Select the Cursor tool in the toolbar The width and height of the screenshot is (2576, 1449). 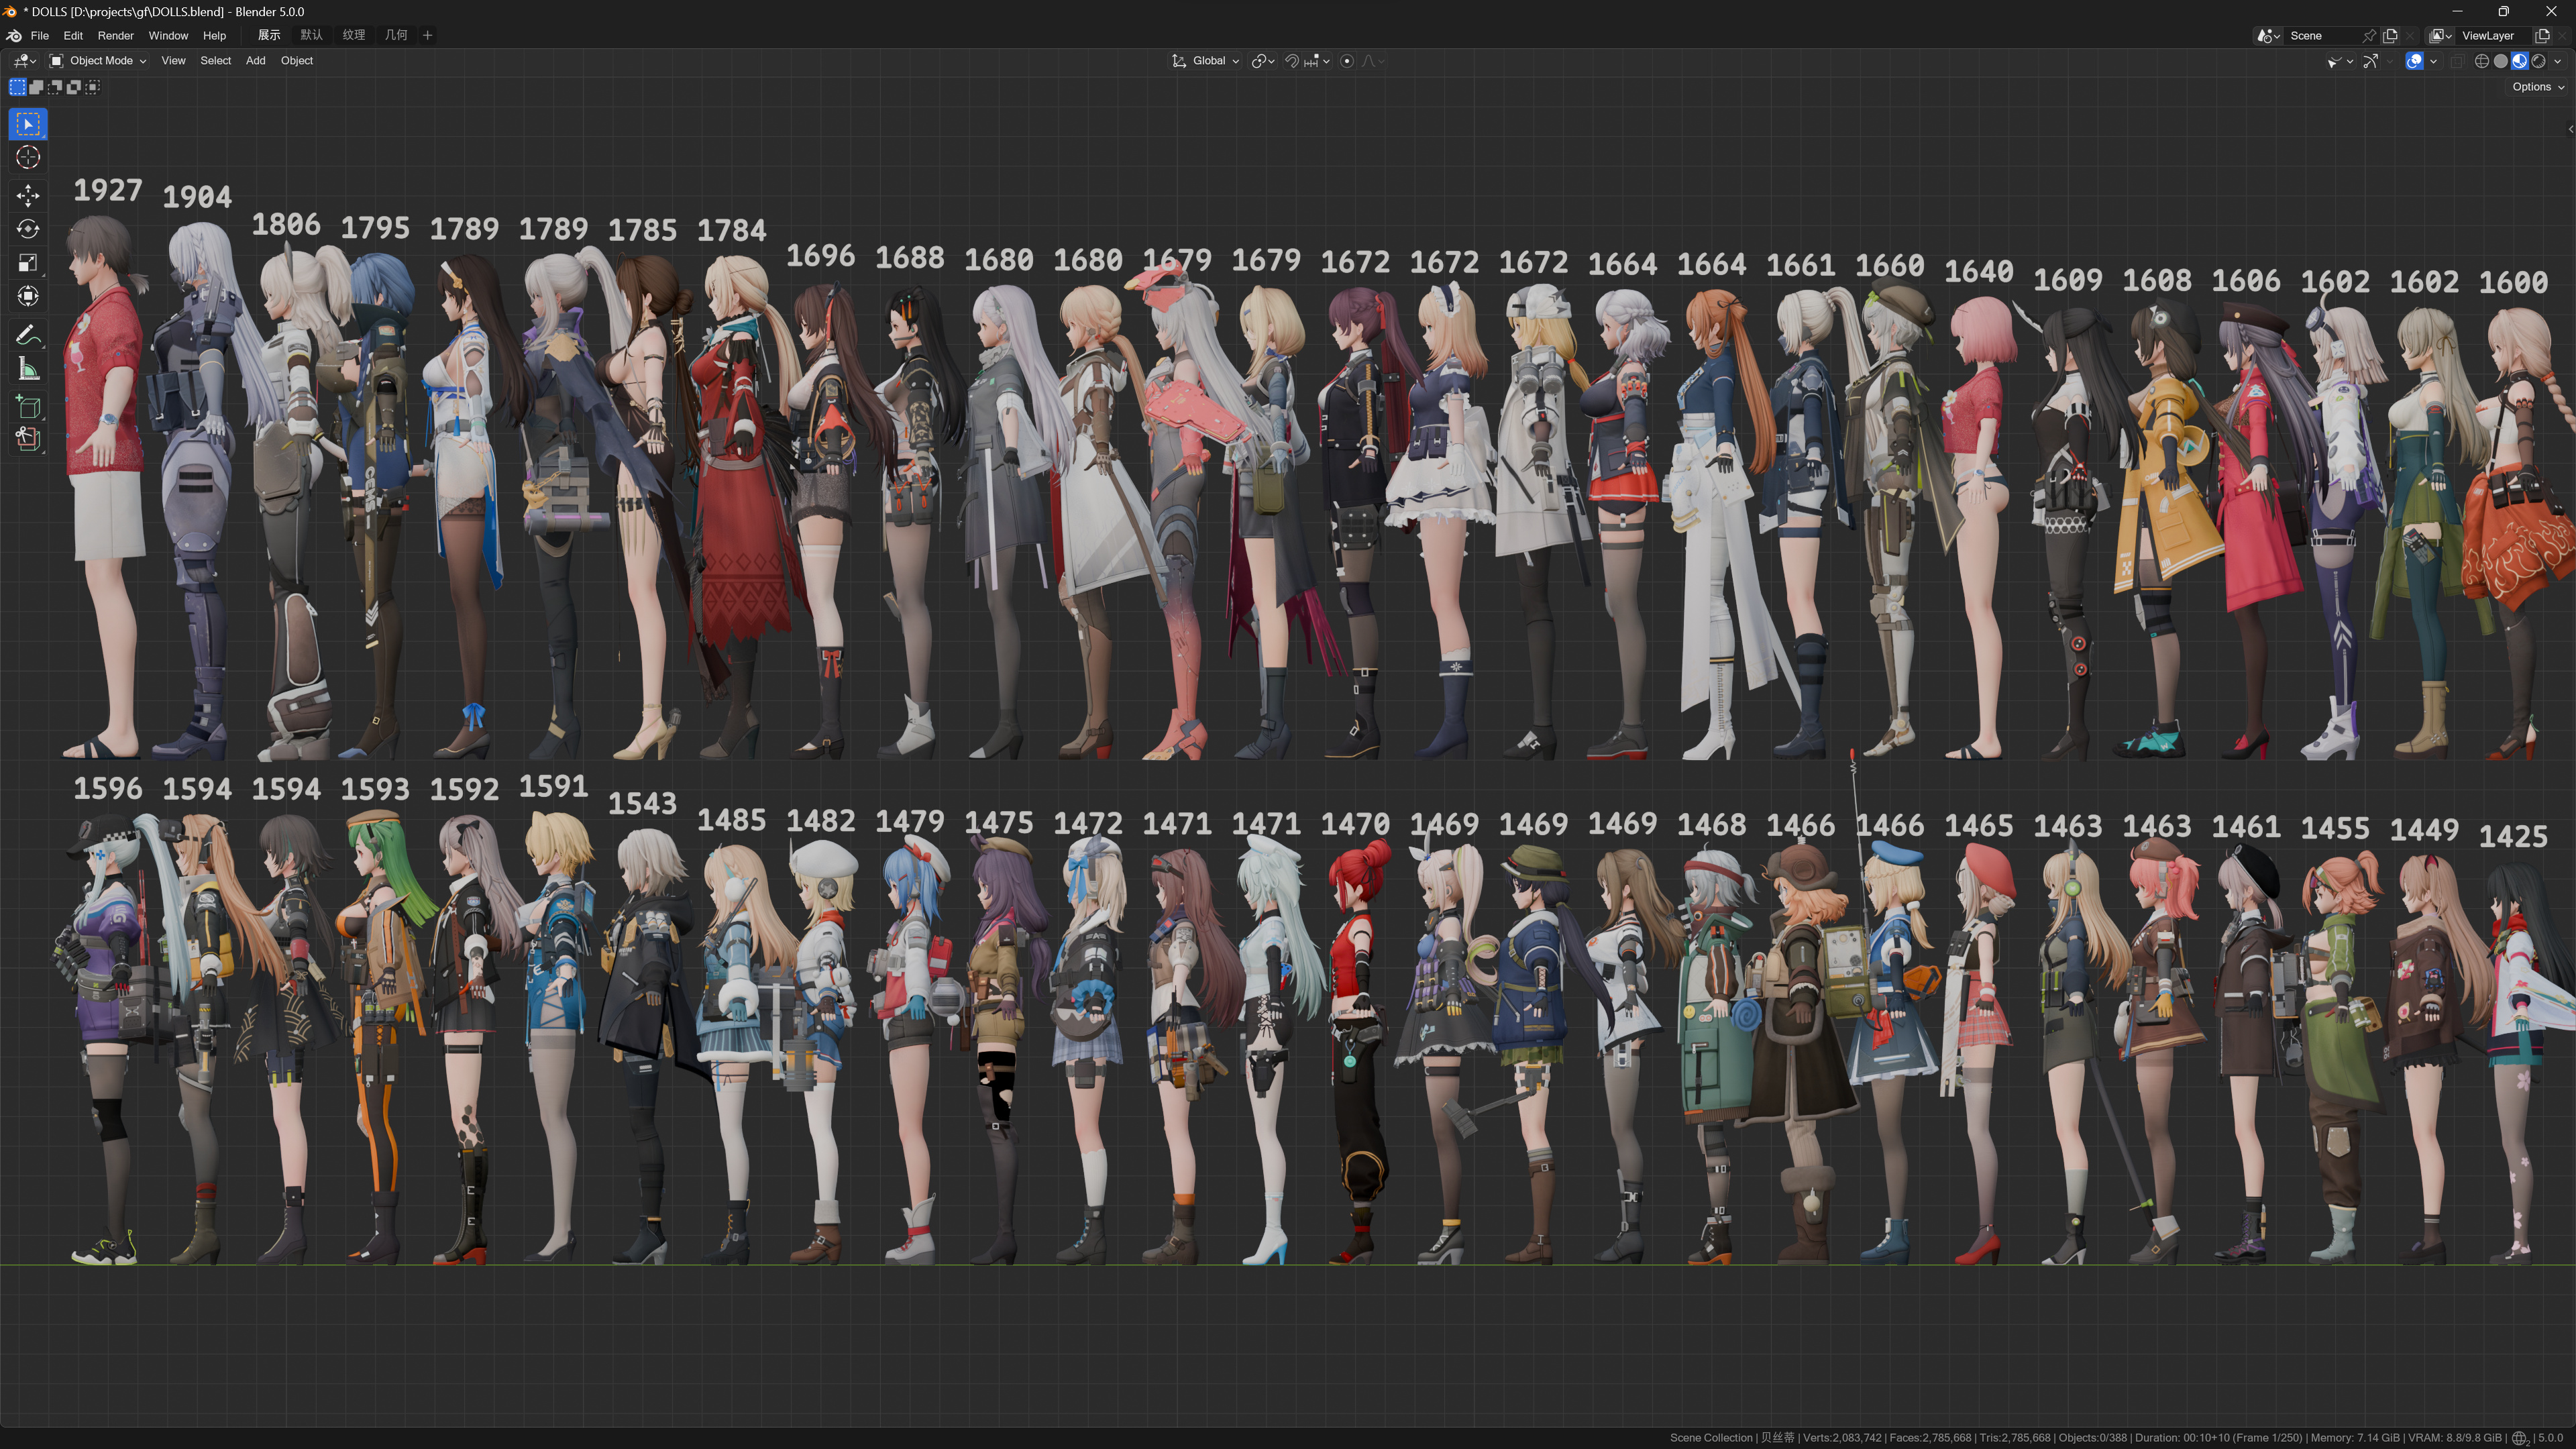pyautogui.click(x=28, y=157)
